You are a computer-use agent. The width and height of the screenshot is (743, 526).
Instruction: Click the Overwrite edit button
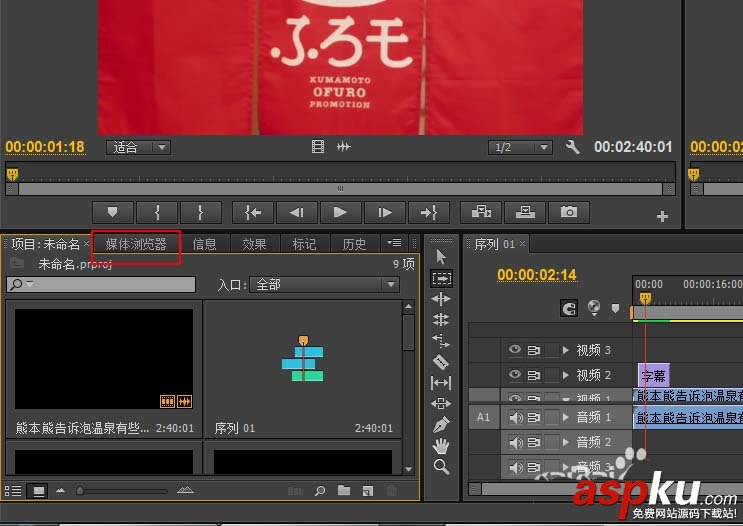pos(525,212)
